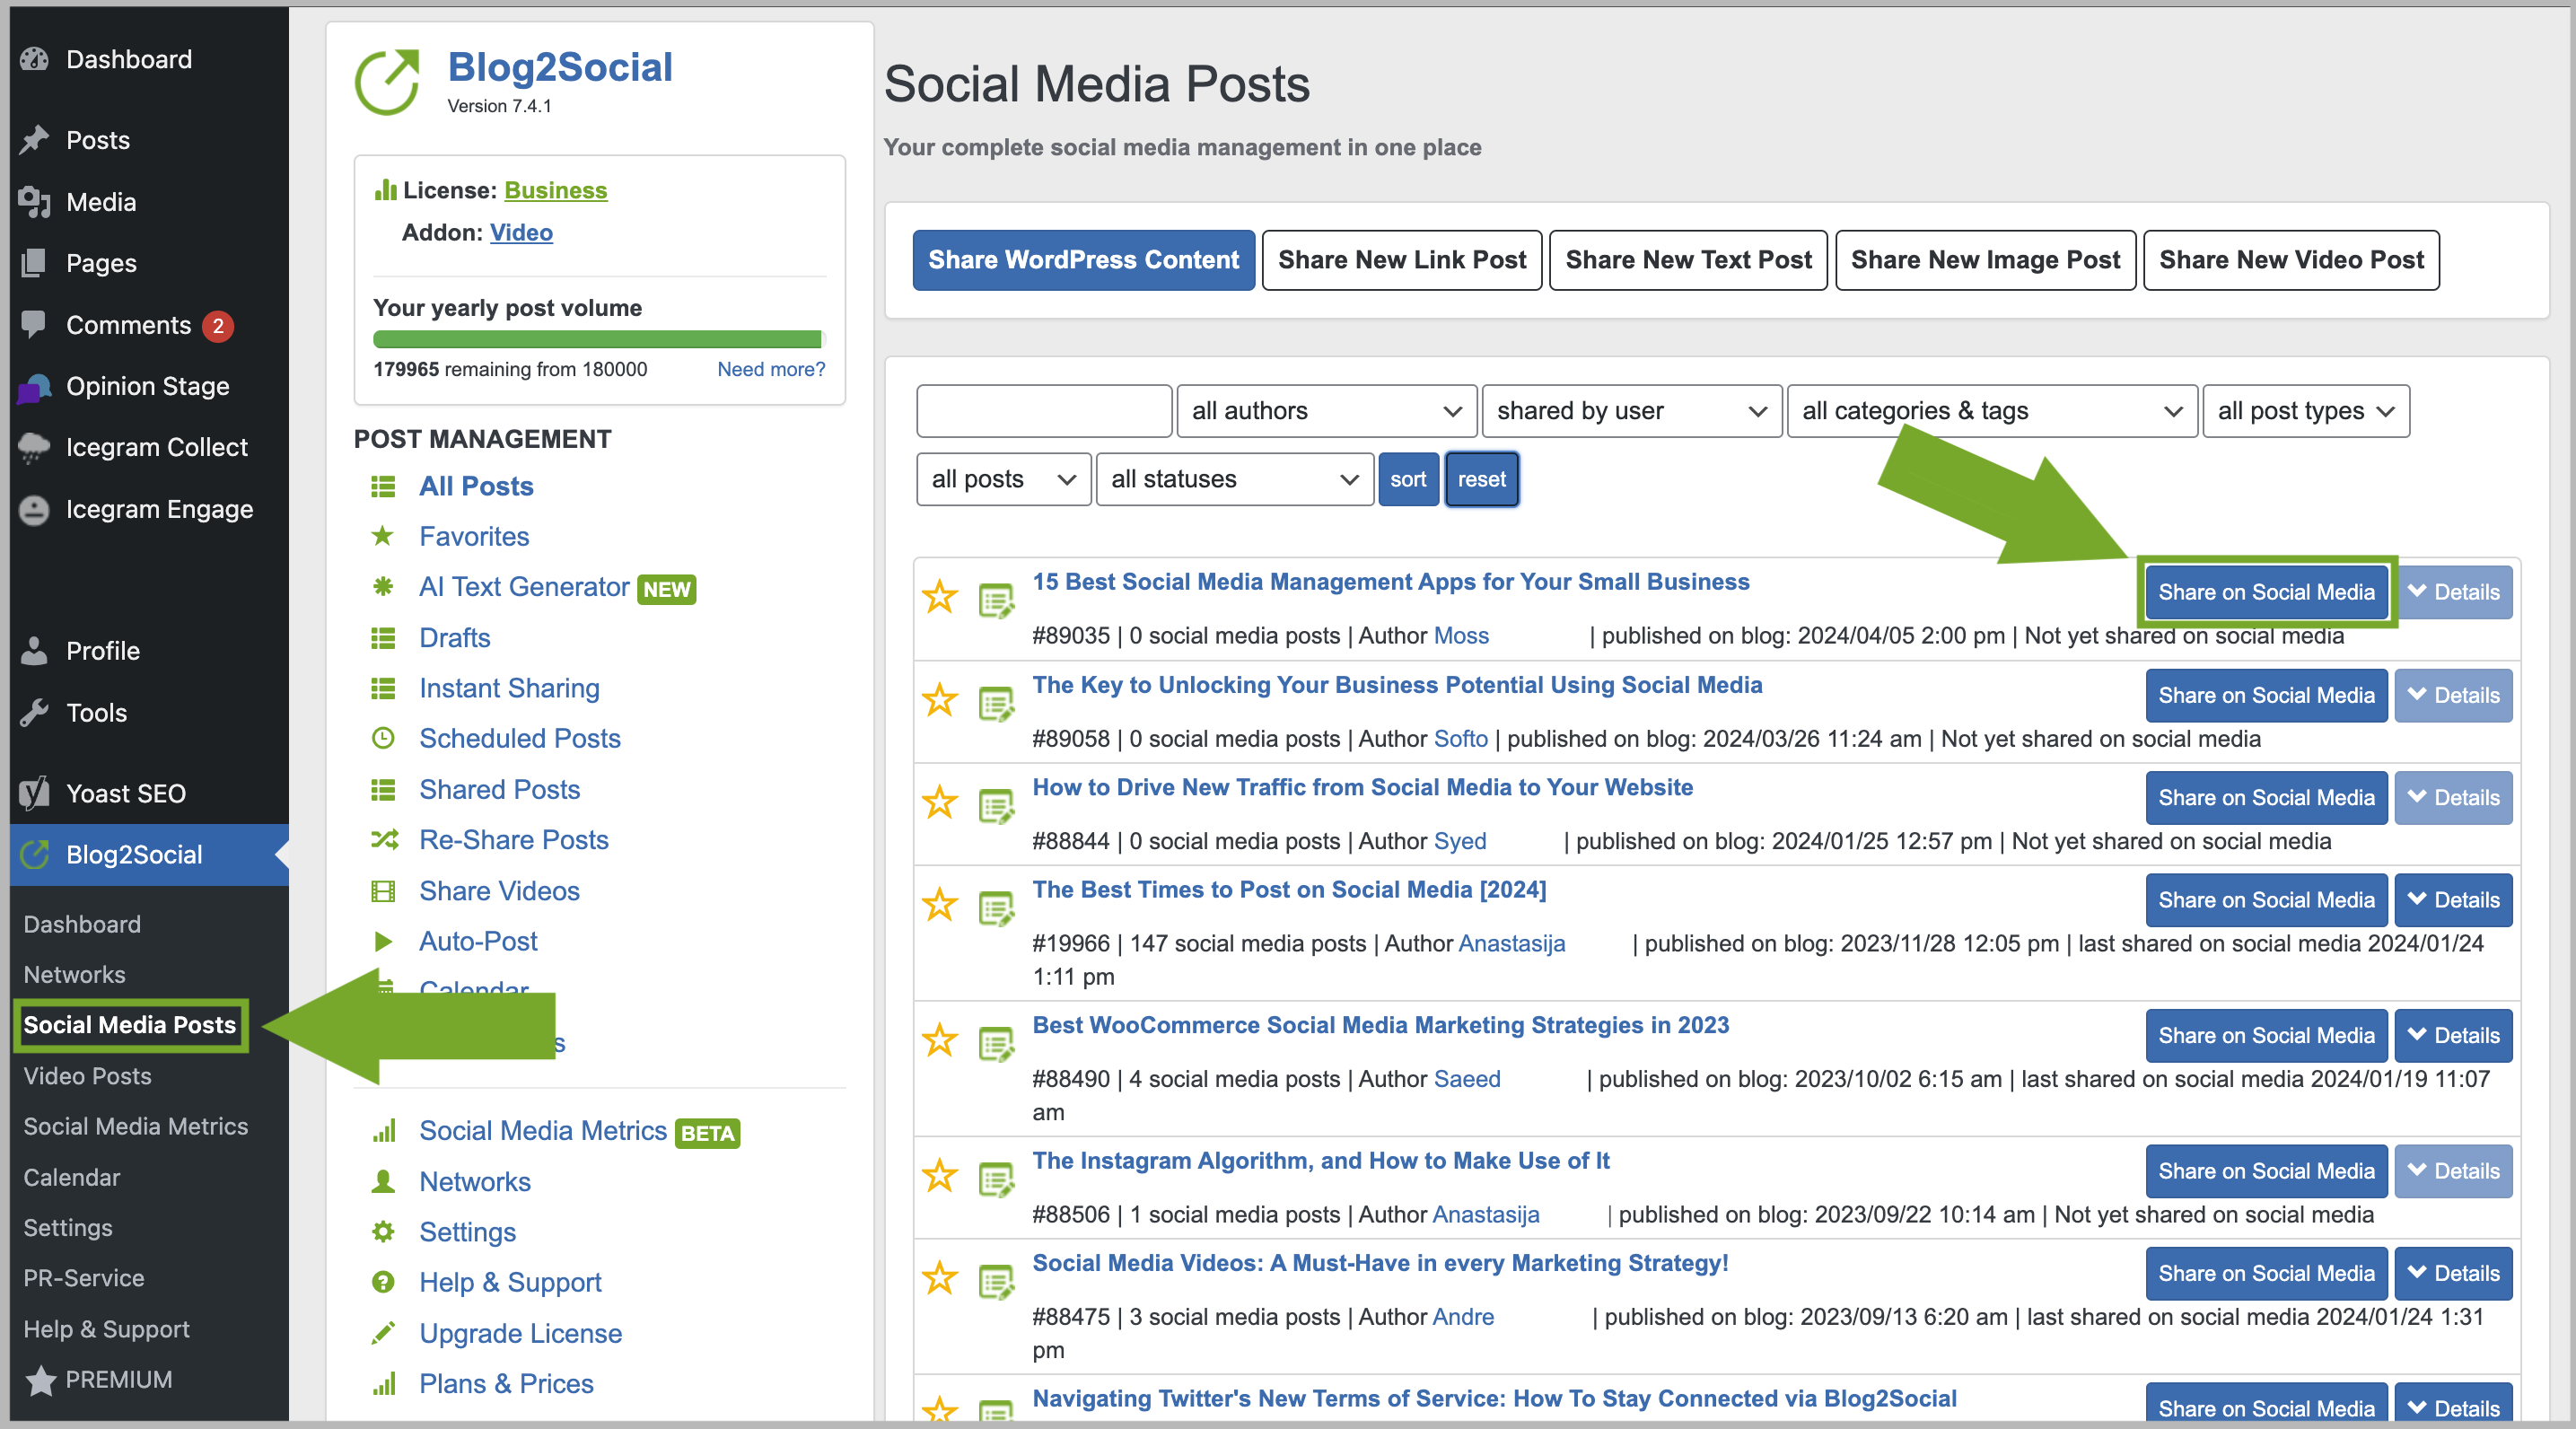This screenshot has width=2576, height=1429.
Task: Click the Video addon link
Action: pyautogui.click(x=521, y=232)
